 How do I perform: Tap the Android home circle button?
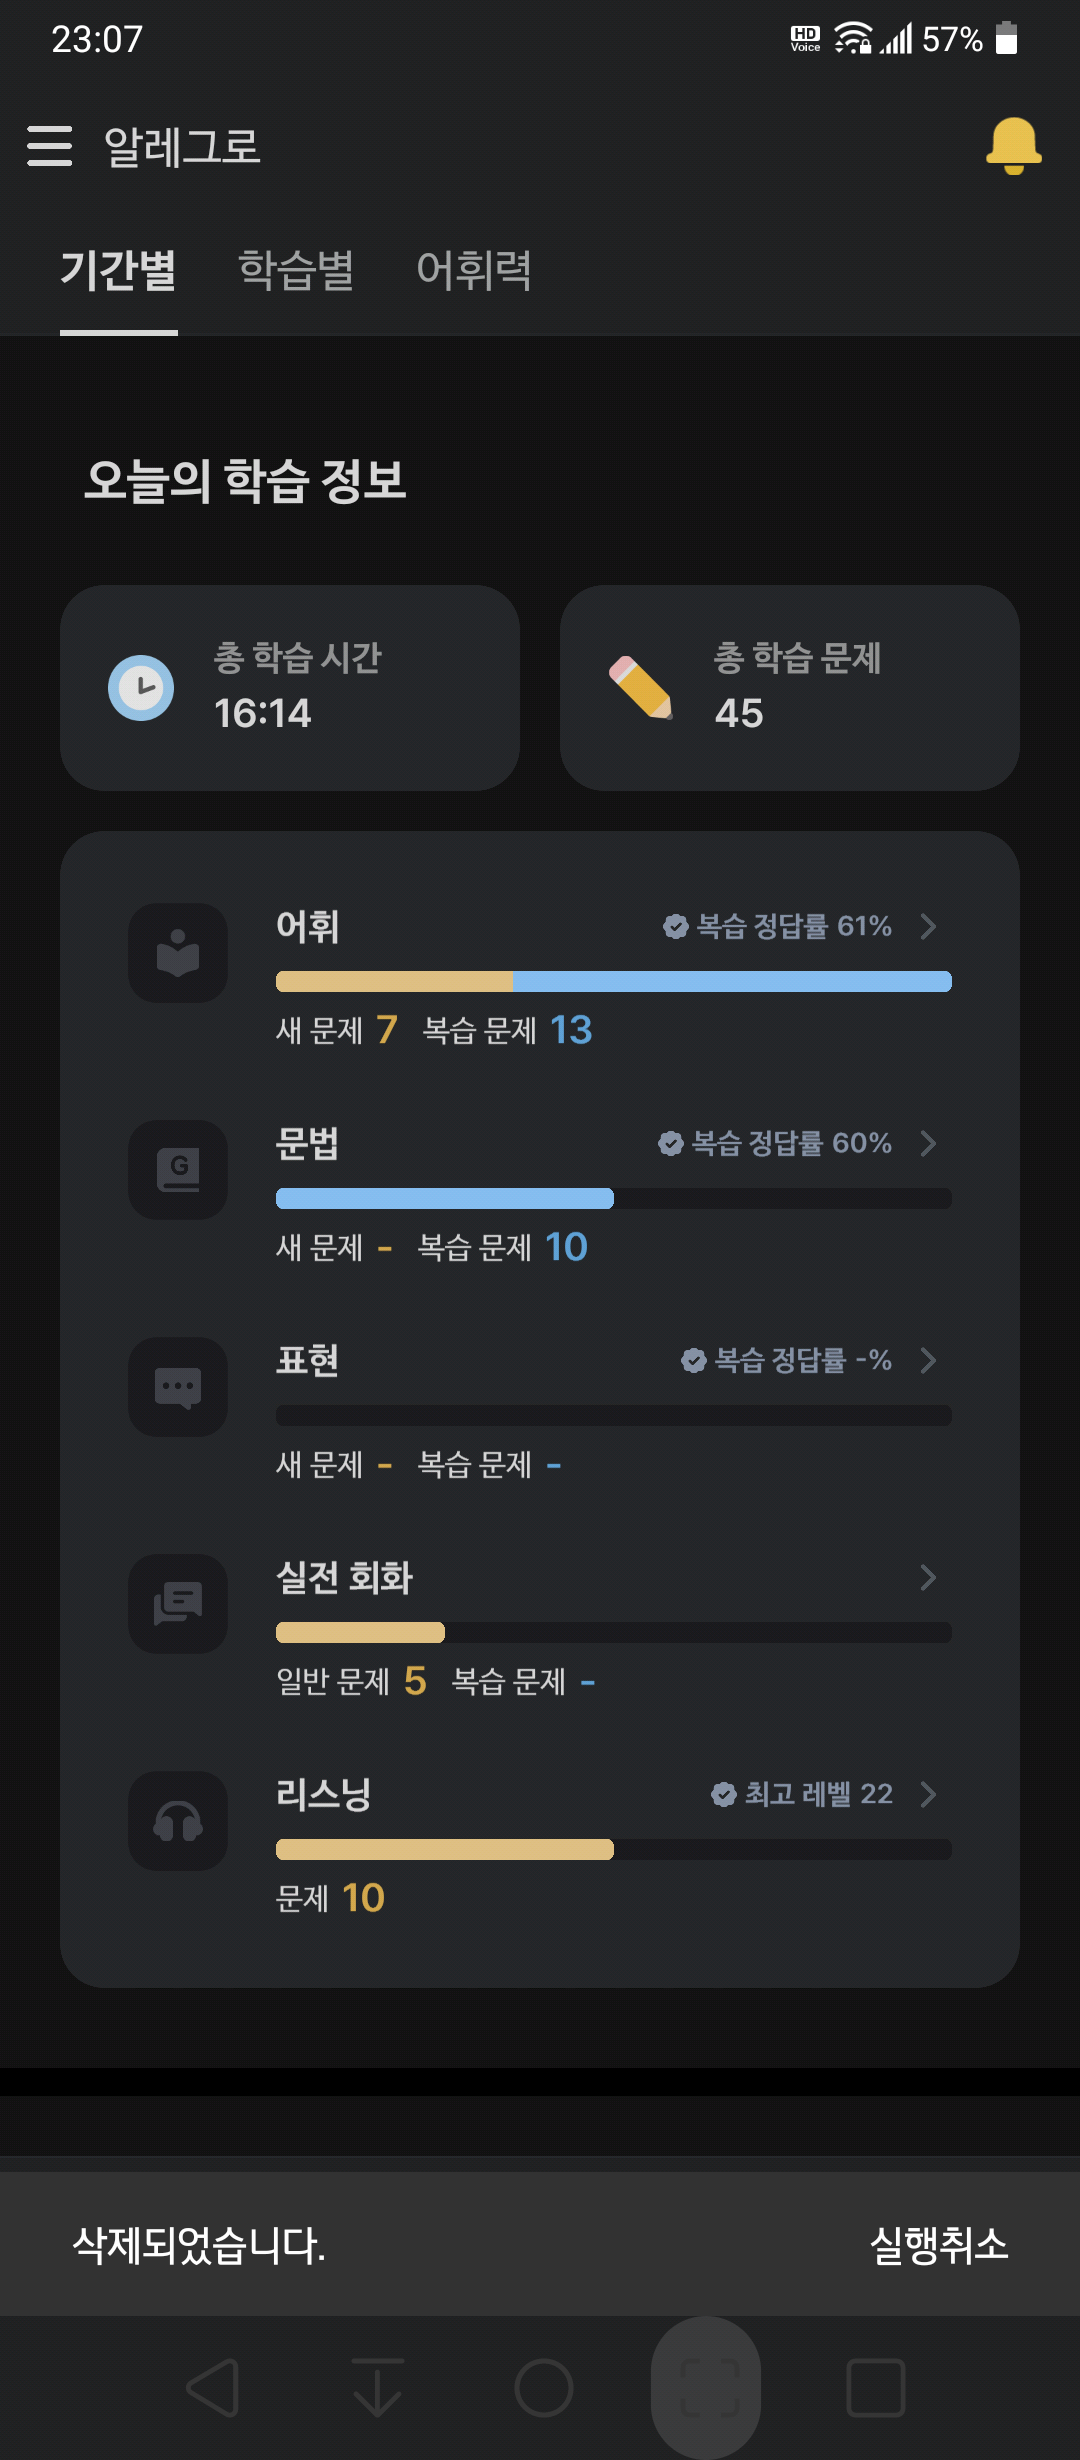544,2388
